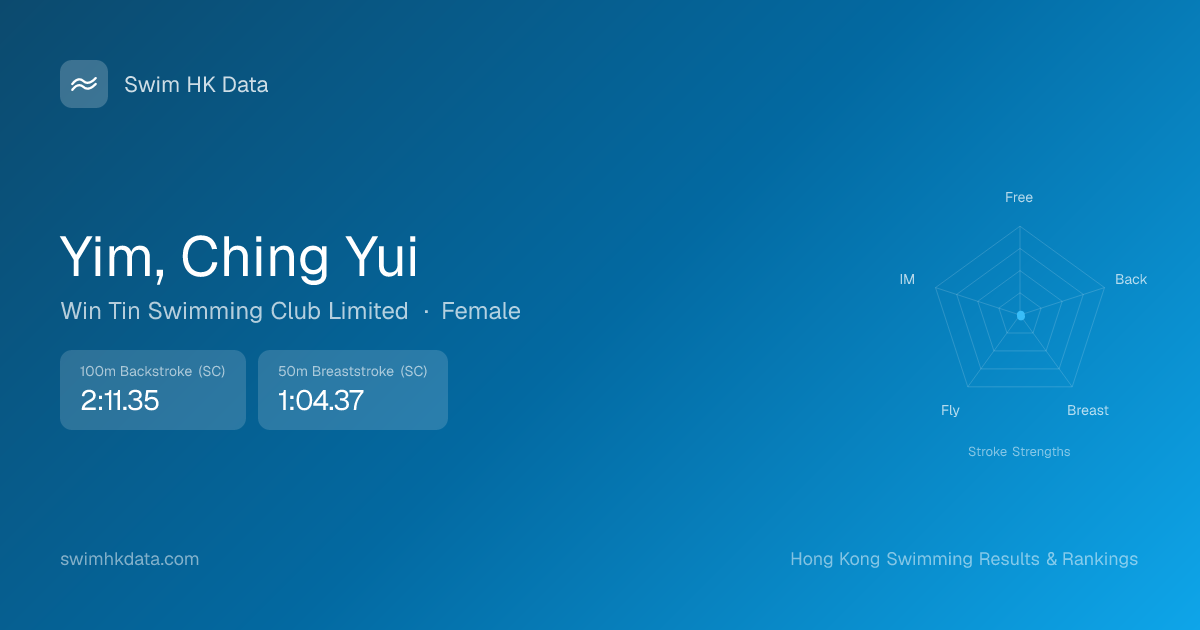1200x630 pixels.
Task: Click the 50m Breaststroke (SC) label text
Action: pyautogui.click(x=353, y=371)
